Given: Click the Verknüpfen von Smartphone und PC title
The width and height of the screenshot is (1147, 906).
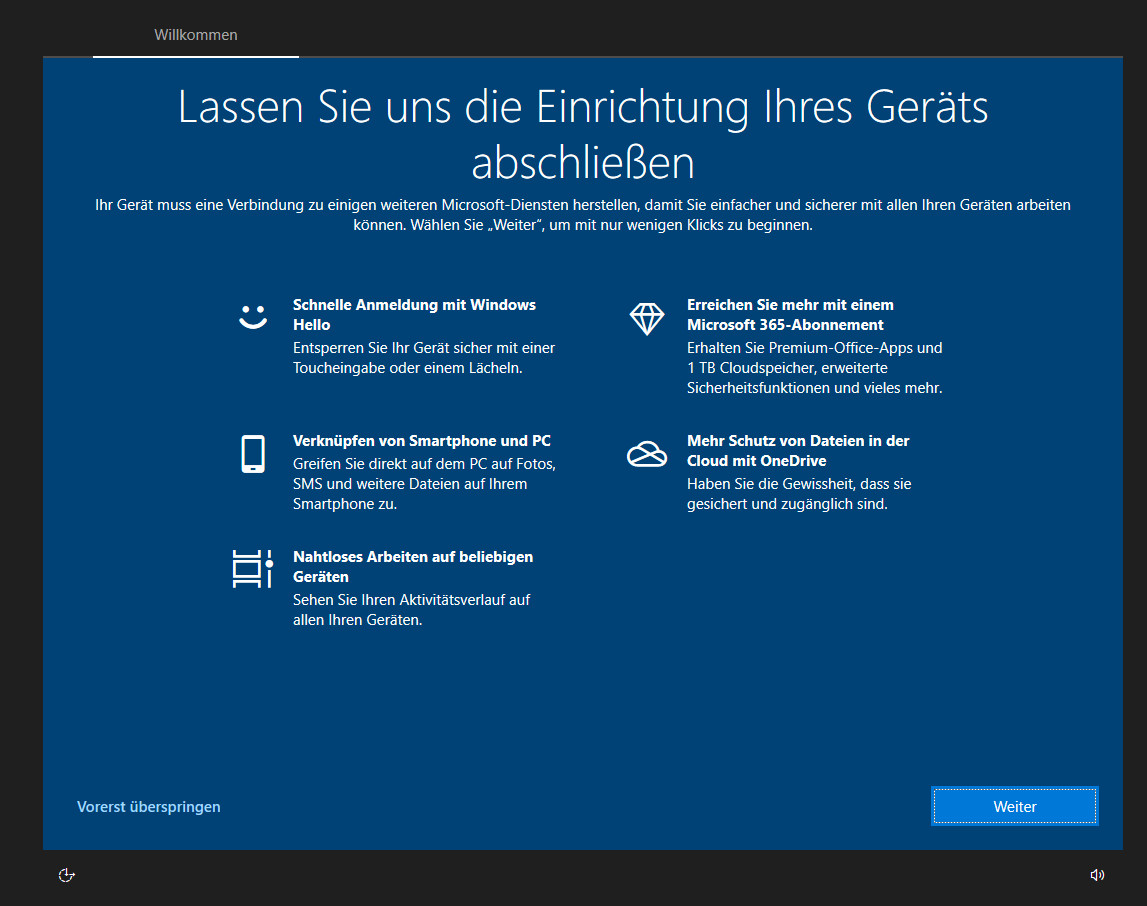Looking at the screenshot, I should pyautogui.click(x=421, y=441).
